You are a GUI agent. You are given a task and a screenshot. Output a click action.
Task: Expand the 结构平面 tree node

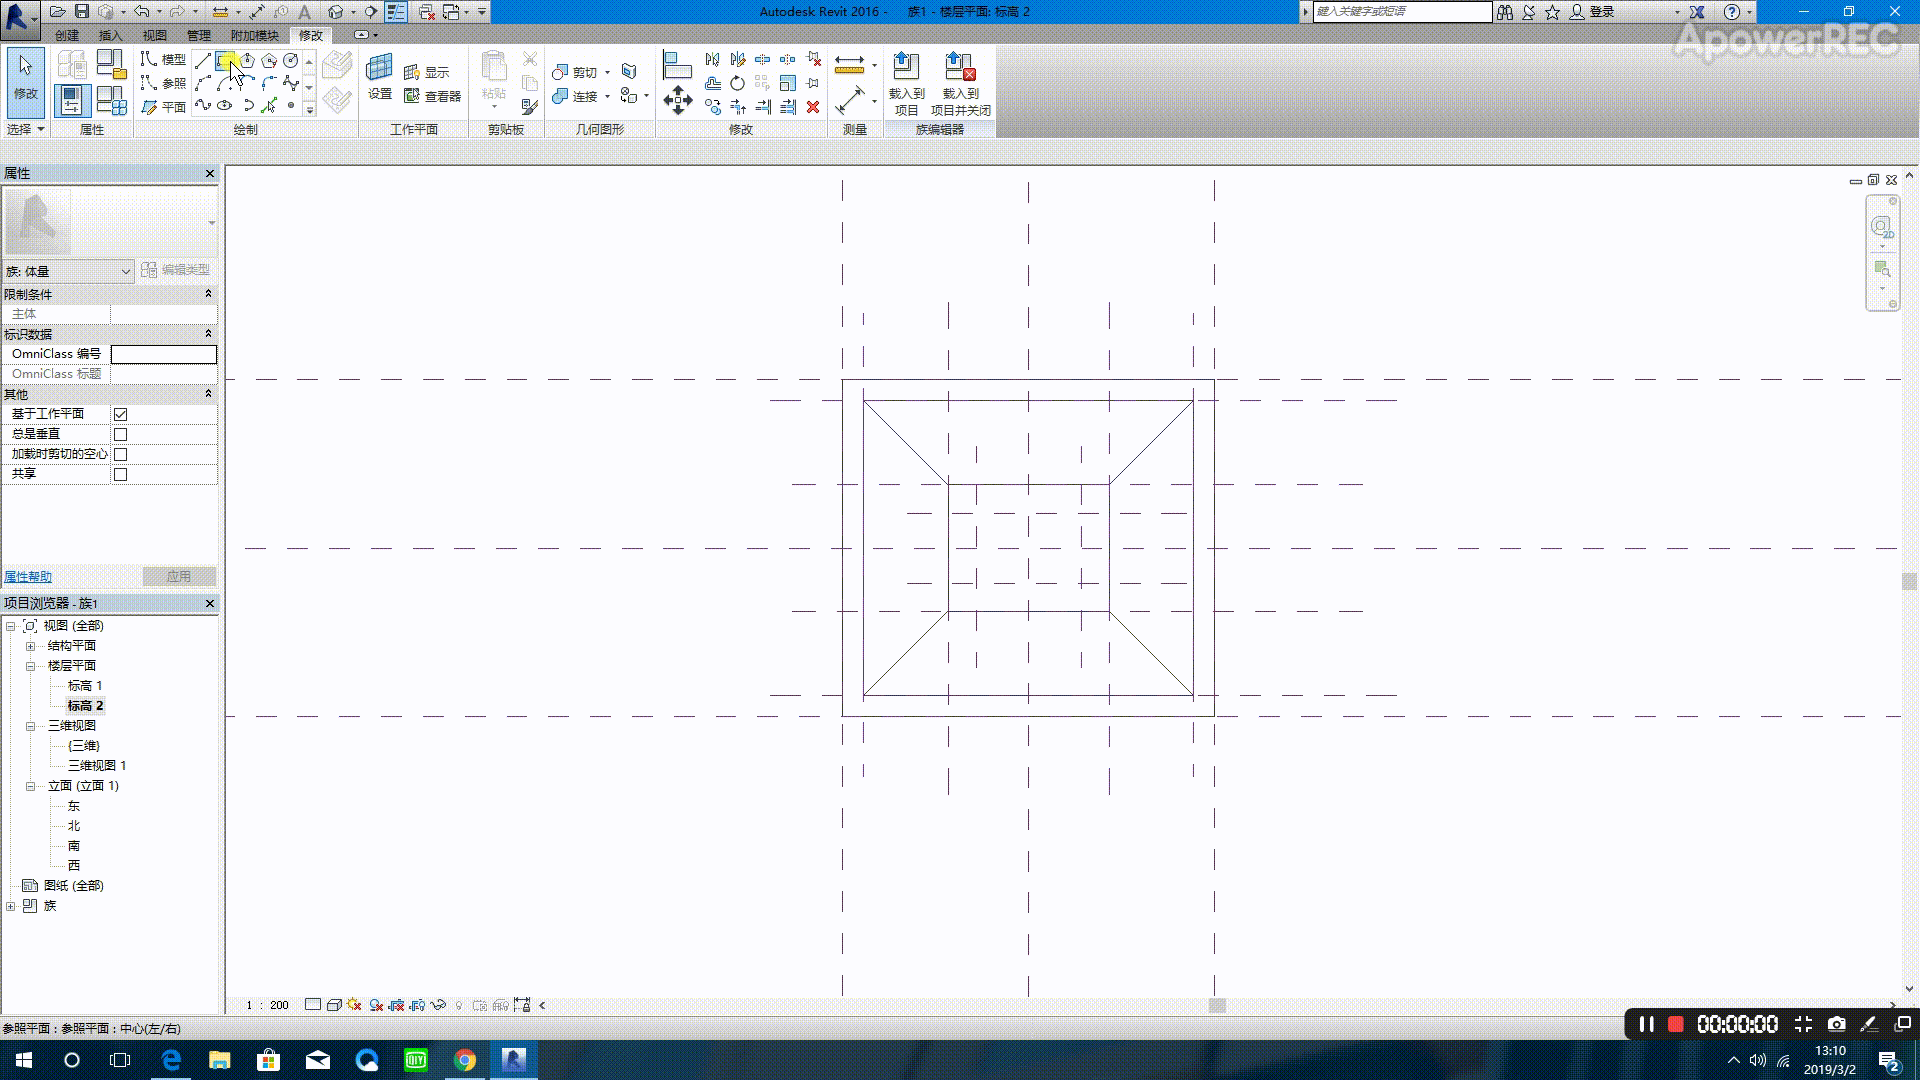pyautogui.click(x=30, y=646)
